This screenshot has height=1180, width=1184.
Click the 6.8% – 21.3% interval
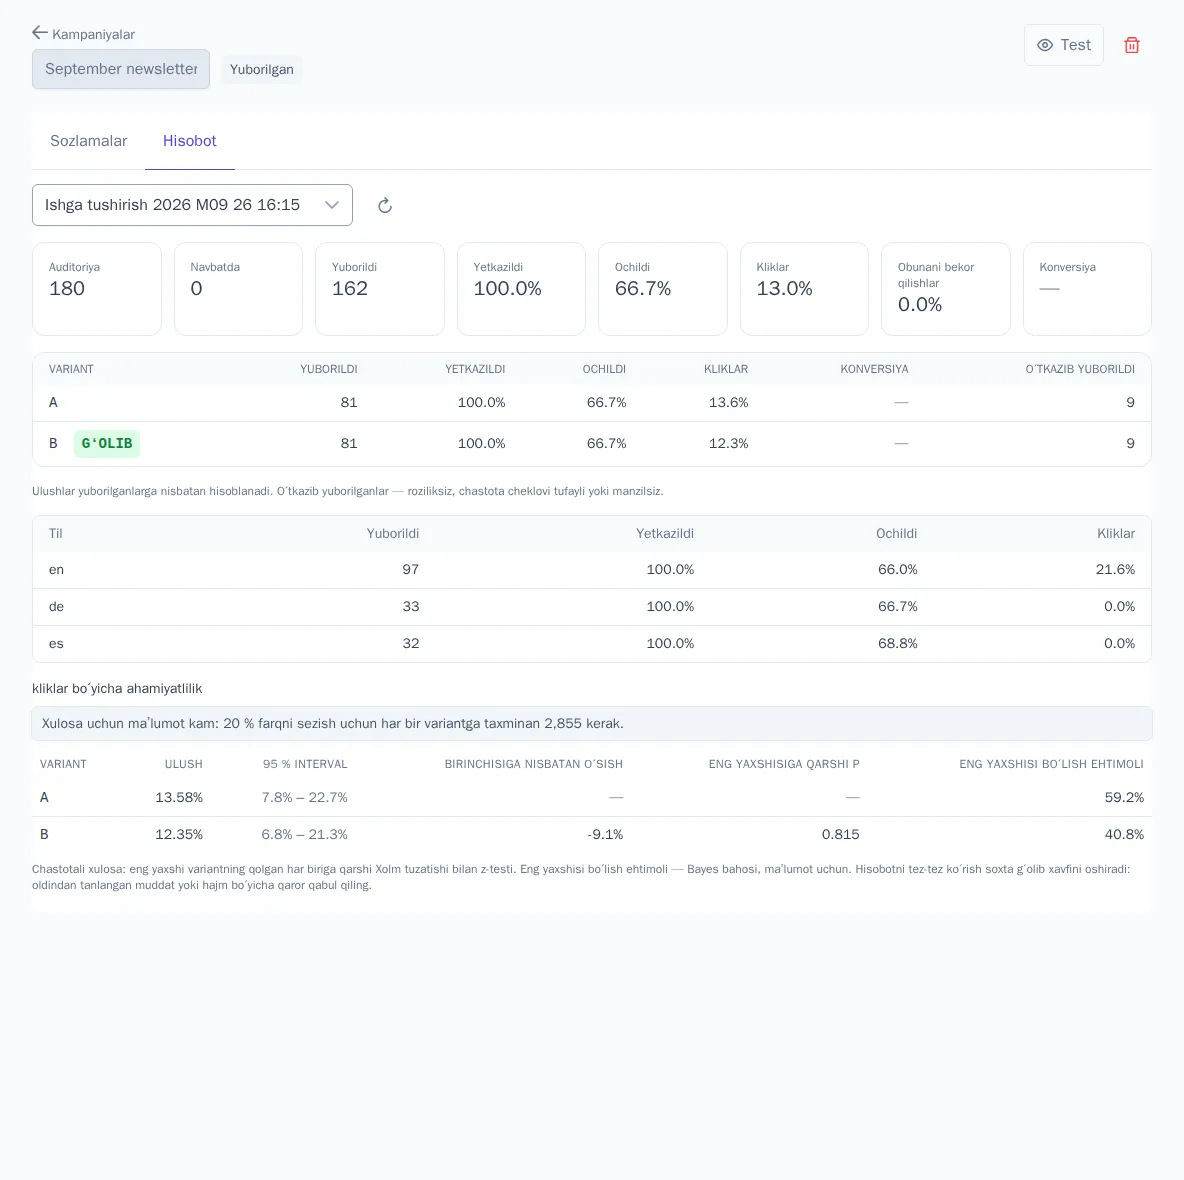point(304,834)
